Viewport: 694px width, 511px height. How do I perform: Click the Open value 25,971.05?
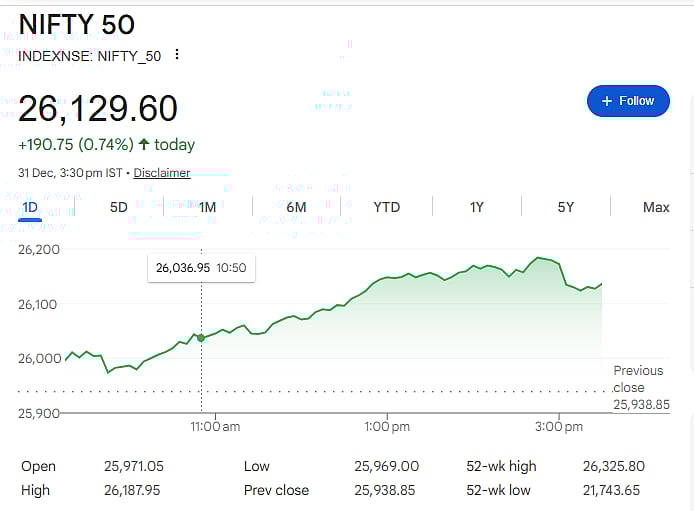point(134,466)
